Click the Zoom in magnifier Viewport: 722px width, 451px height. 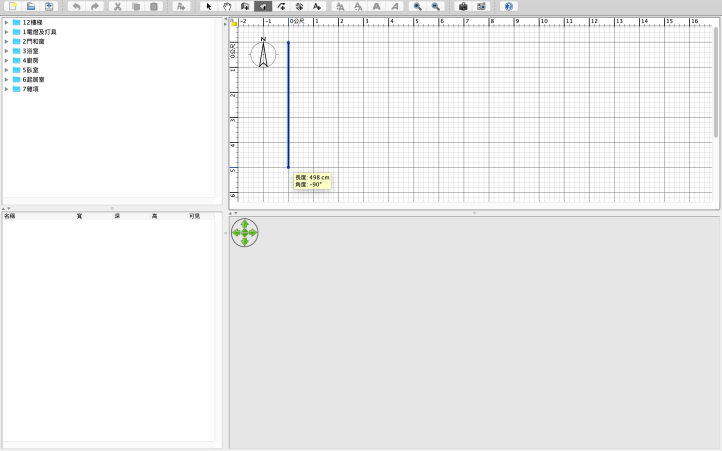(x=417, y=6)
